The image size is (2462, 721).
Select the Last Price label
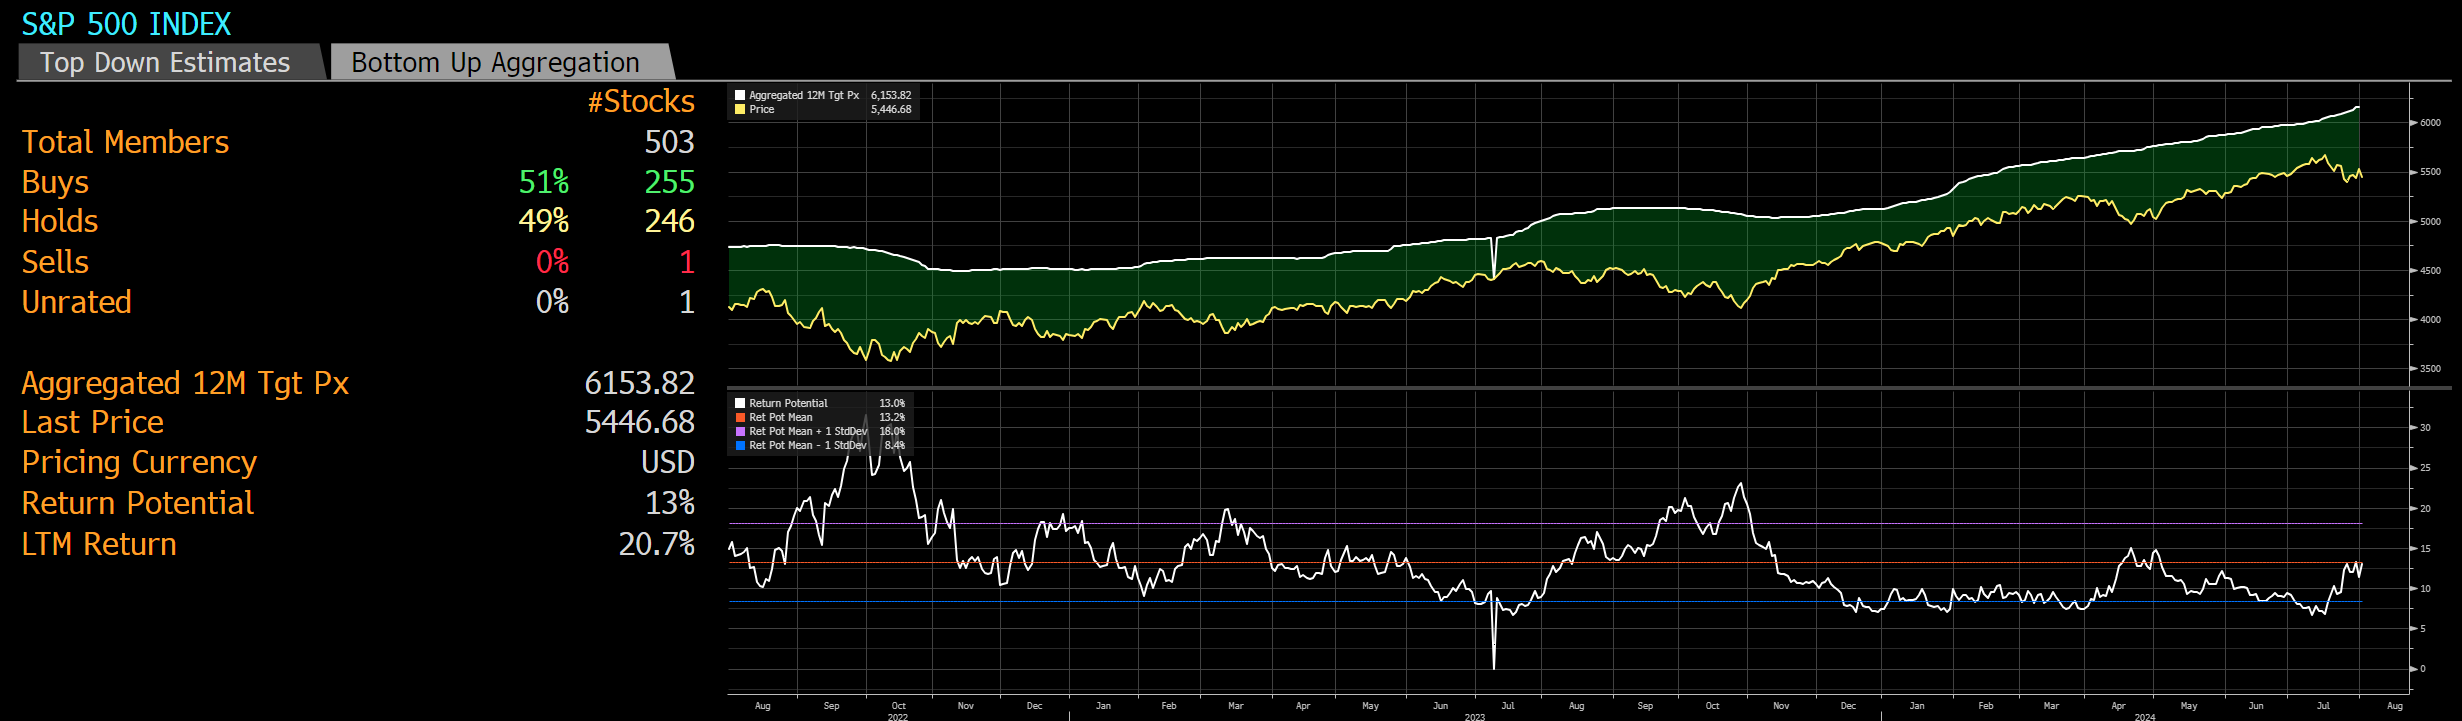tap(92, 422)
